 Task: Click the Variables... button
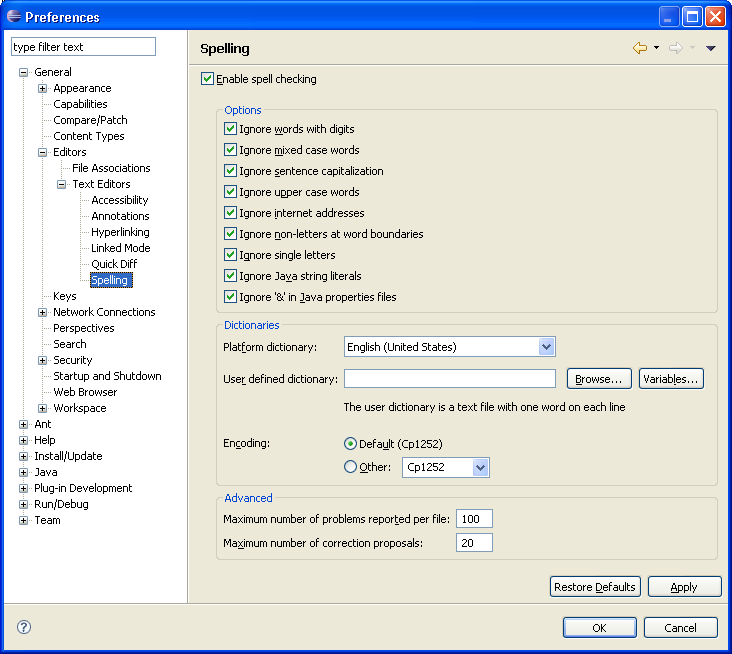pyautogui.click(x=671, y=379)
